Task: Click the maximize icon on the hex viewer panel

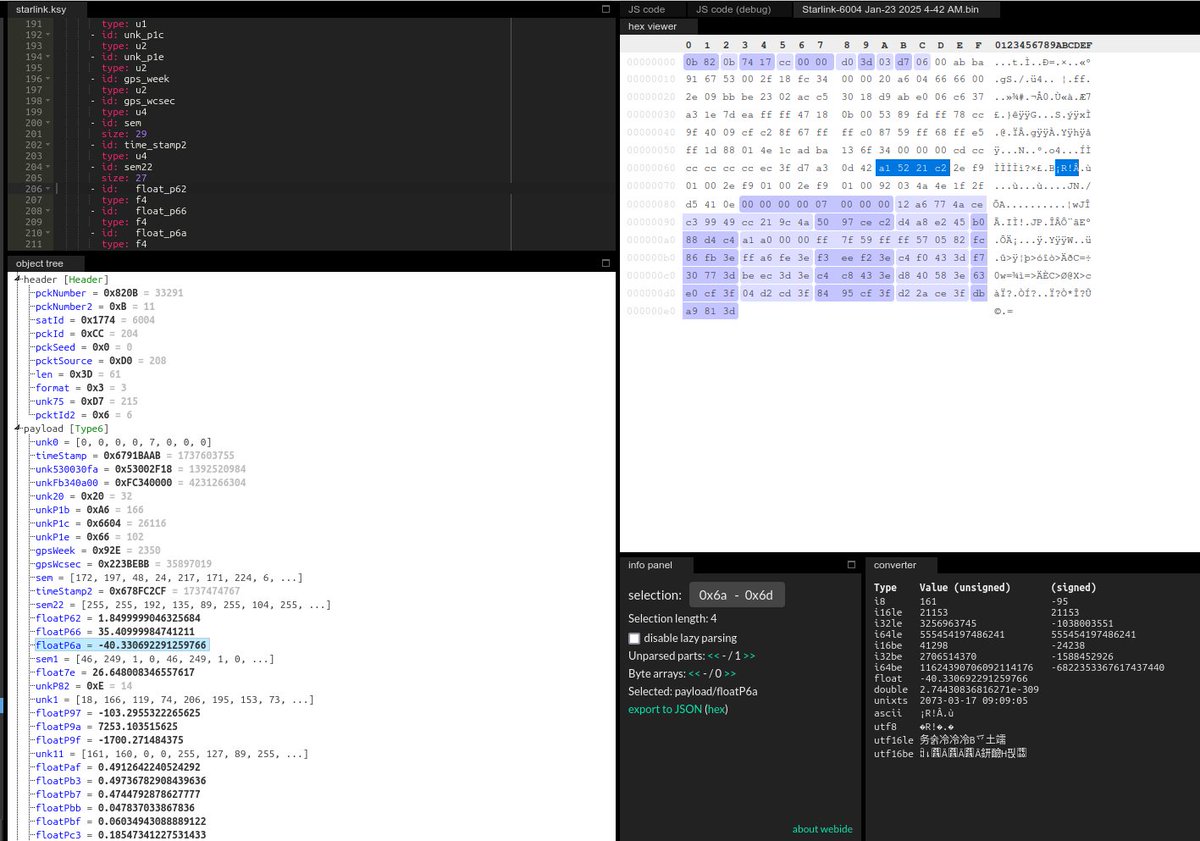Action: coord(1190,27)
